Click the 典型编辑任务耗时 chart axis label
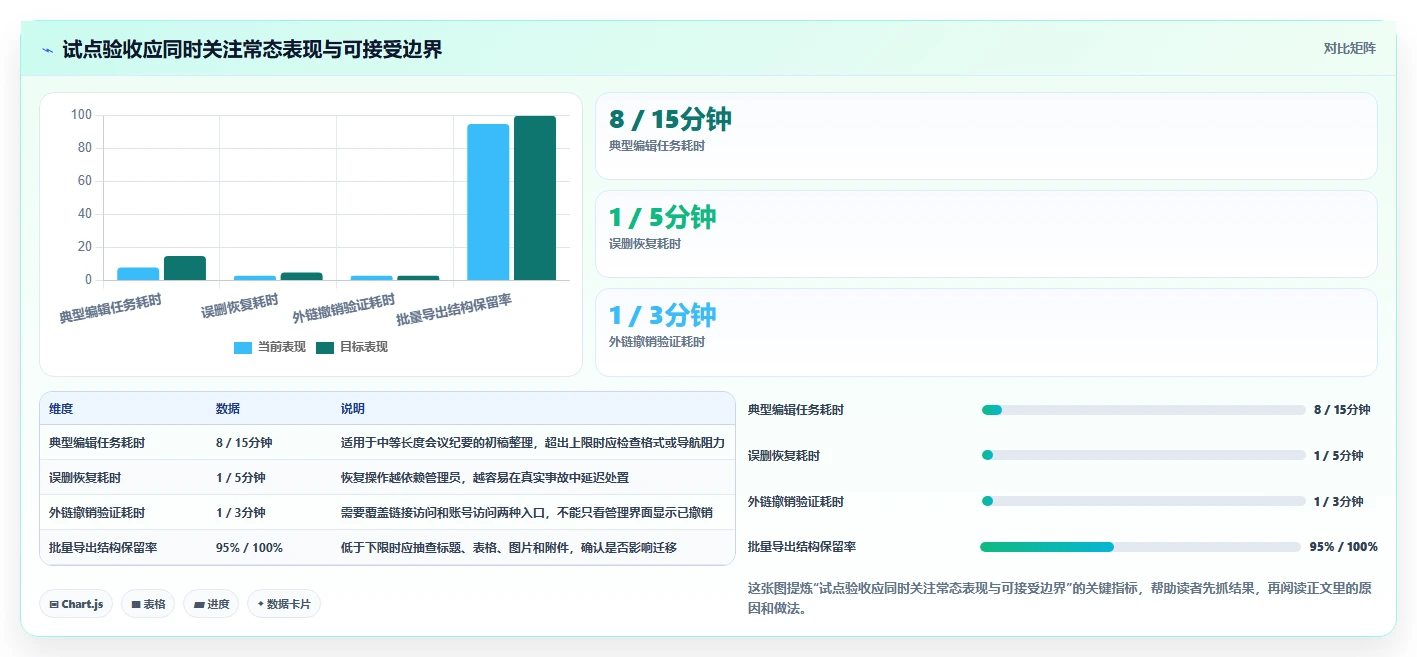 tap(110, 308)
